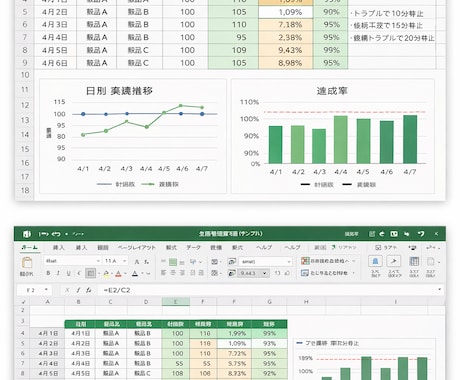Click the Excel app icon in title bar
The width and height of the screenshot is (460, 380).
coord(27,234)
